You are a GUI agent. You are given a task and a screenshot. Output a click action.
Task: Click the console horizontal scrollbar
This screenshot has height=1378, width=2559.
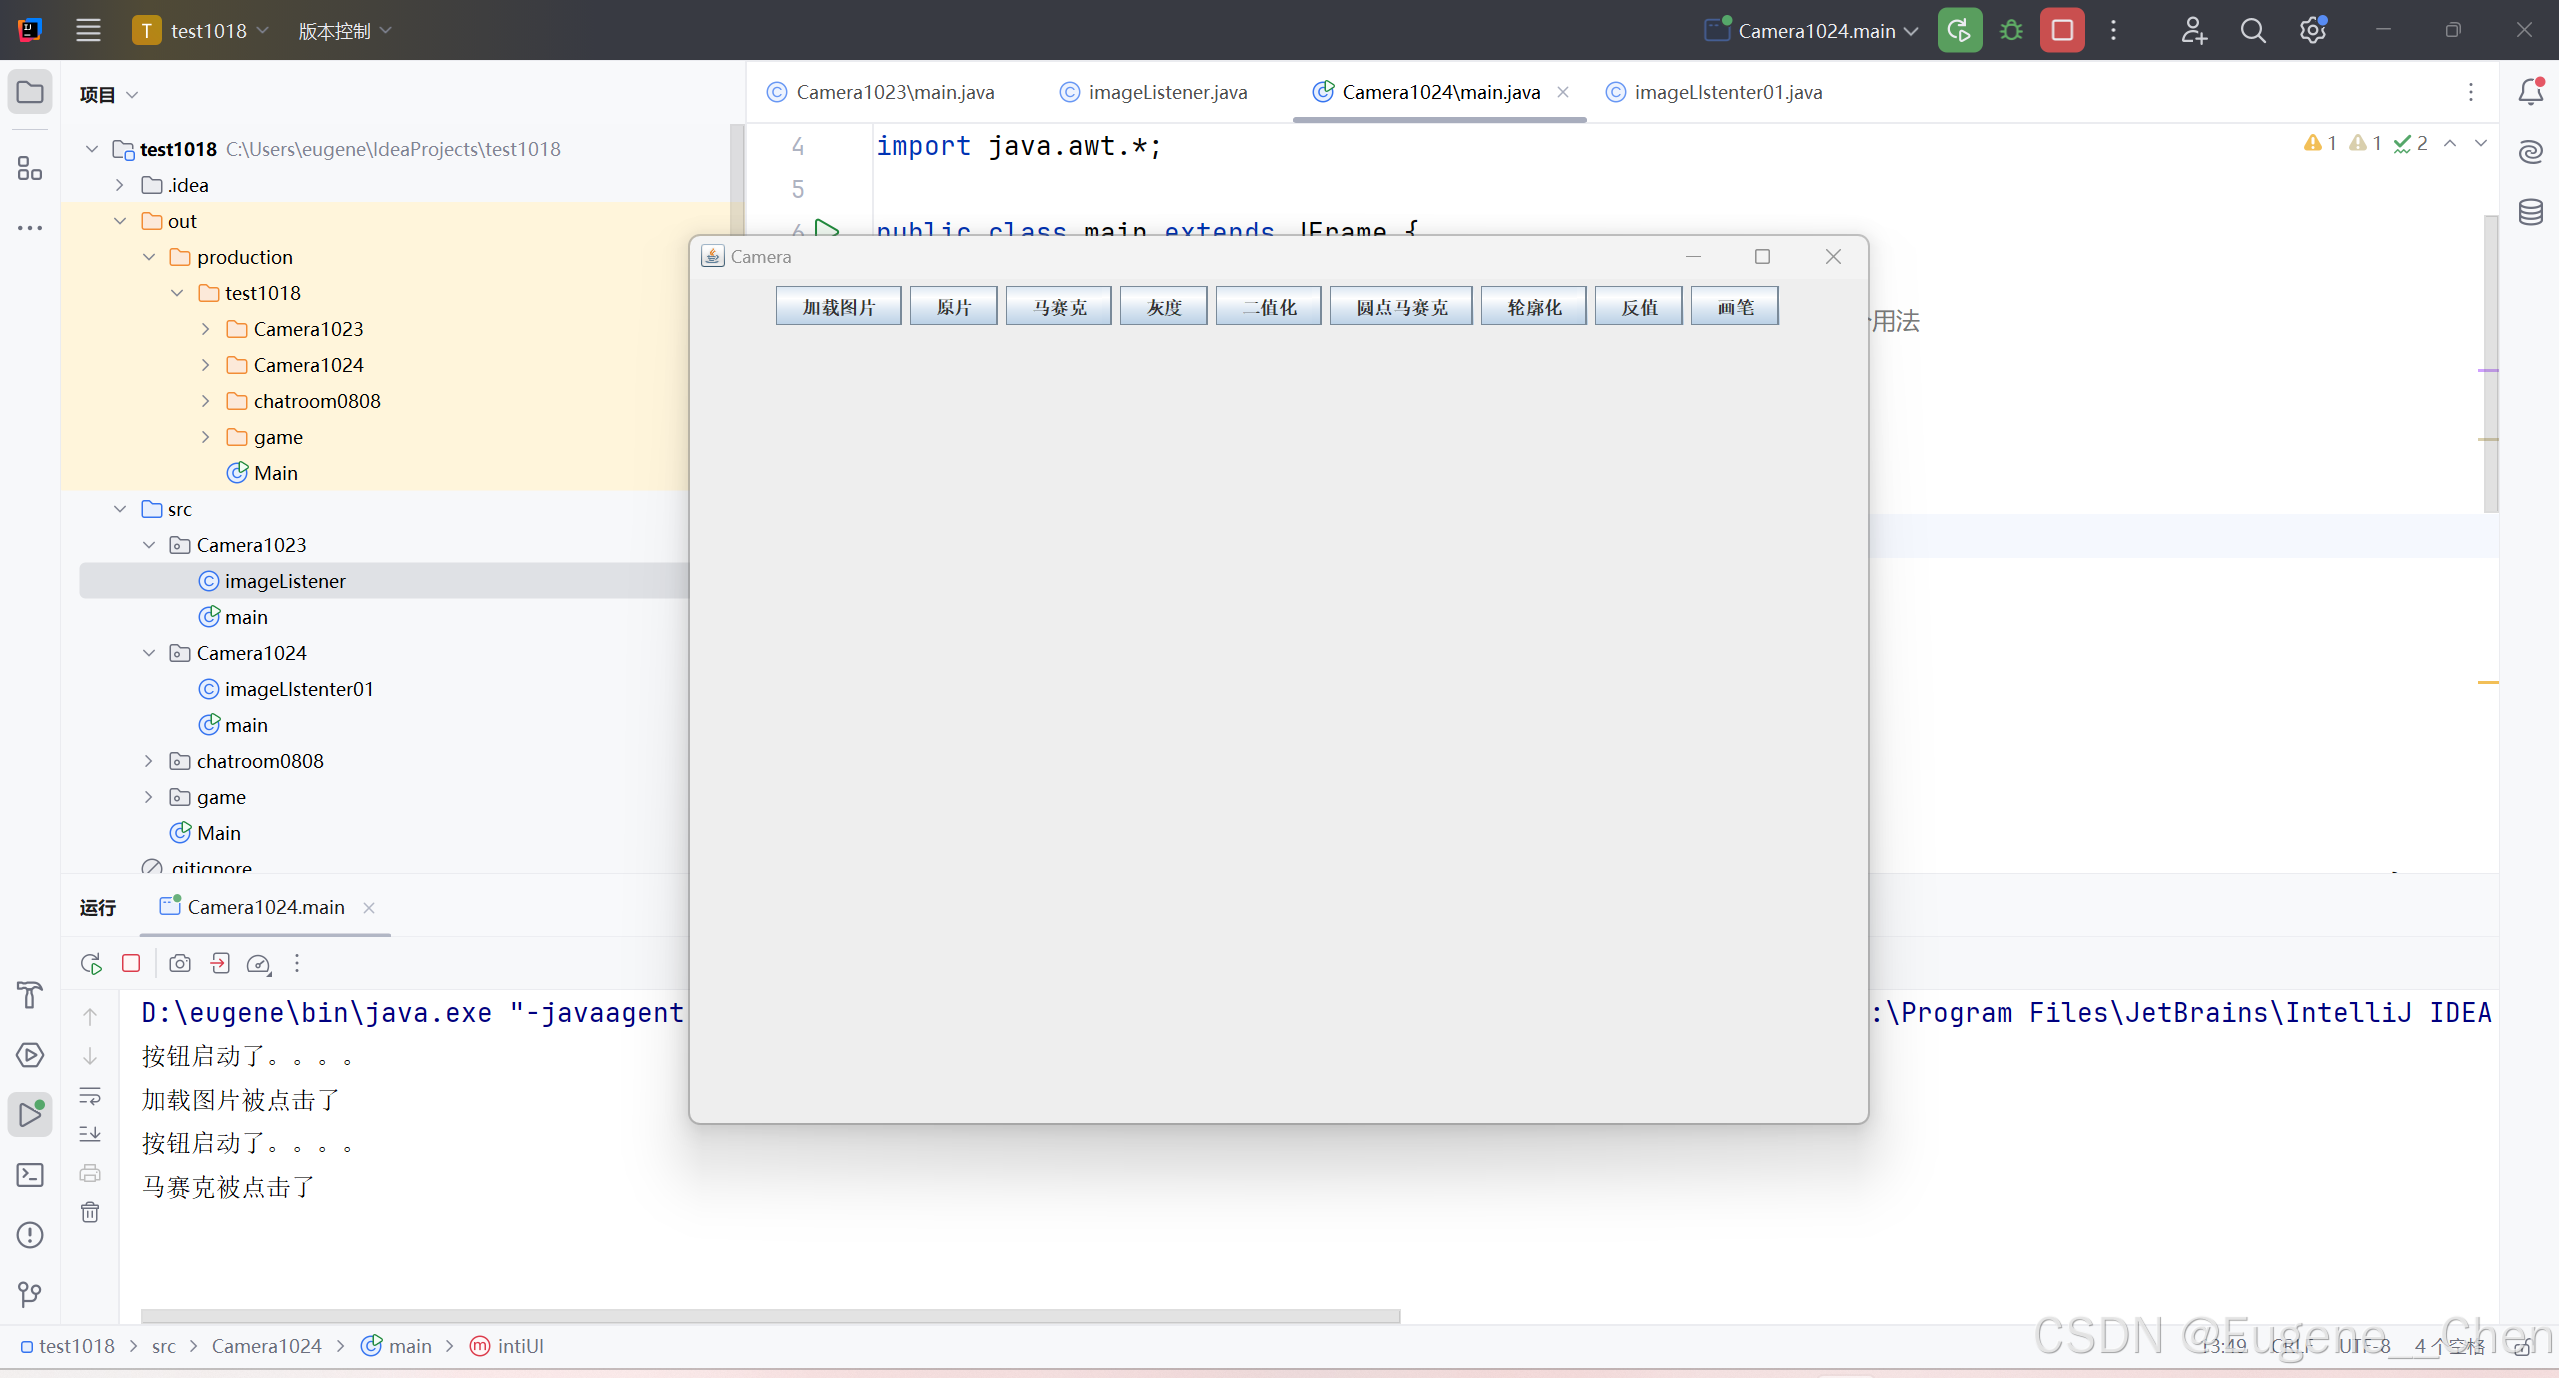pyautogui.click(x=770, y=1316)
